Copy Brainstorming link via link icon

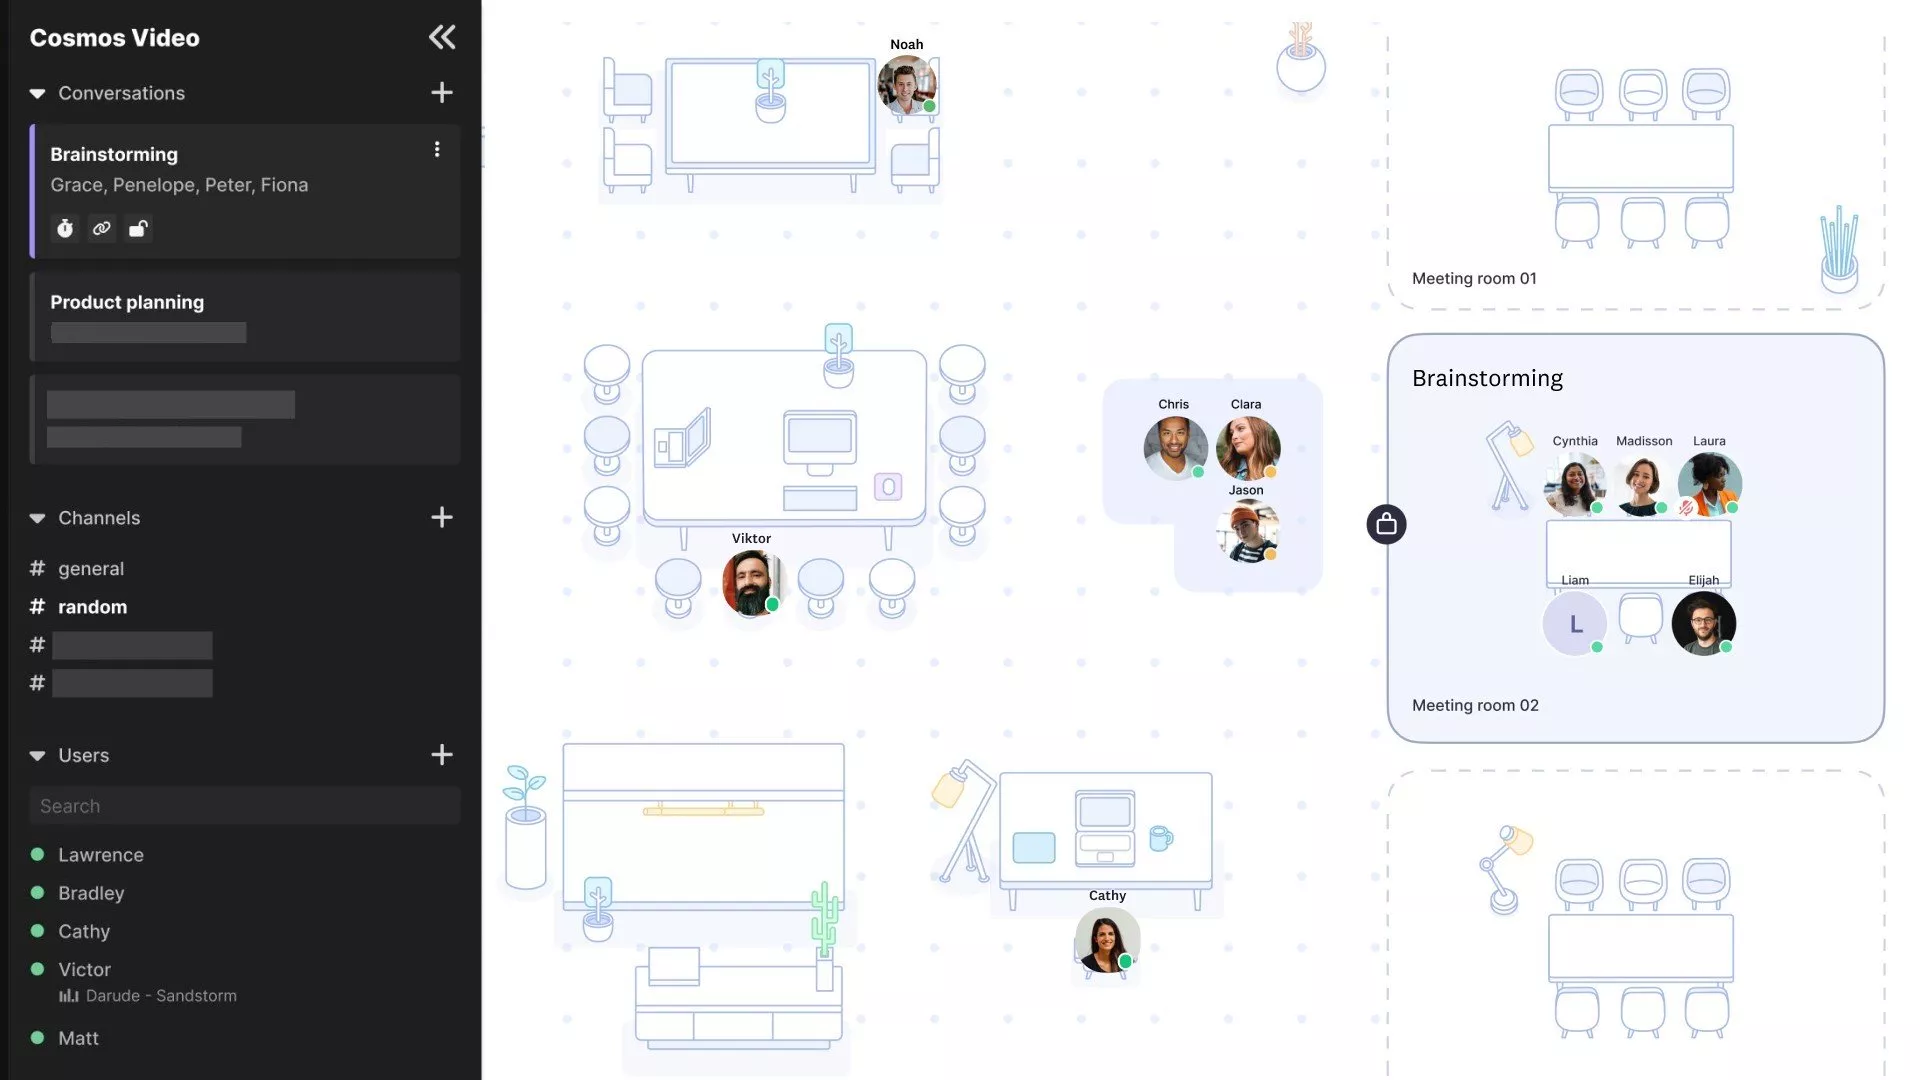pyautogui.click(x=101, y=229)
